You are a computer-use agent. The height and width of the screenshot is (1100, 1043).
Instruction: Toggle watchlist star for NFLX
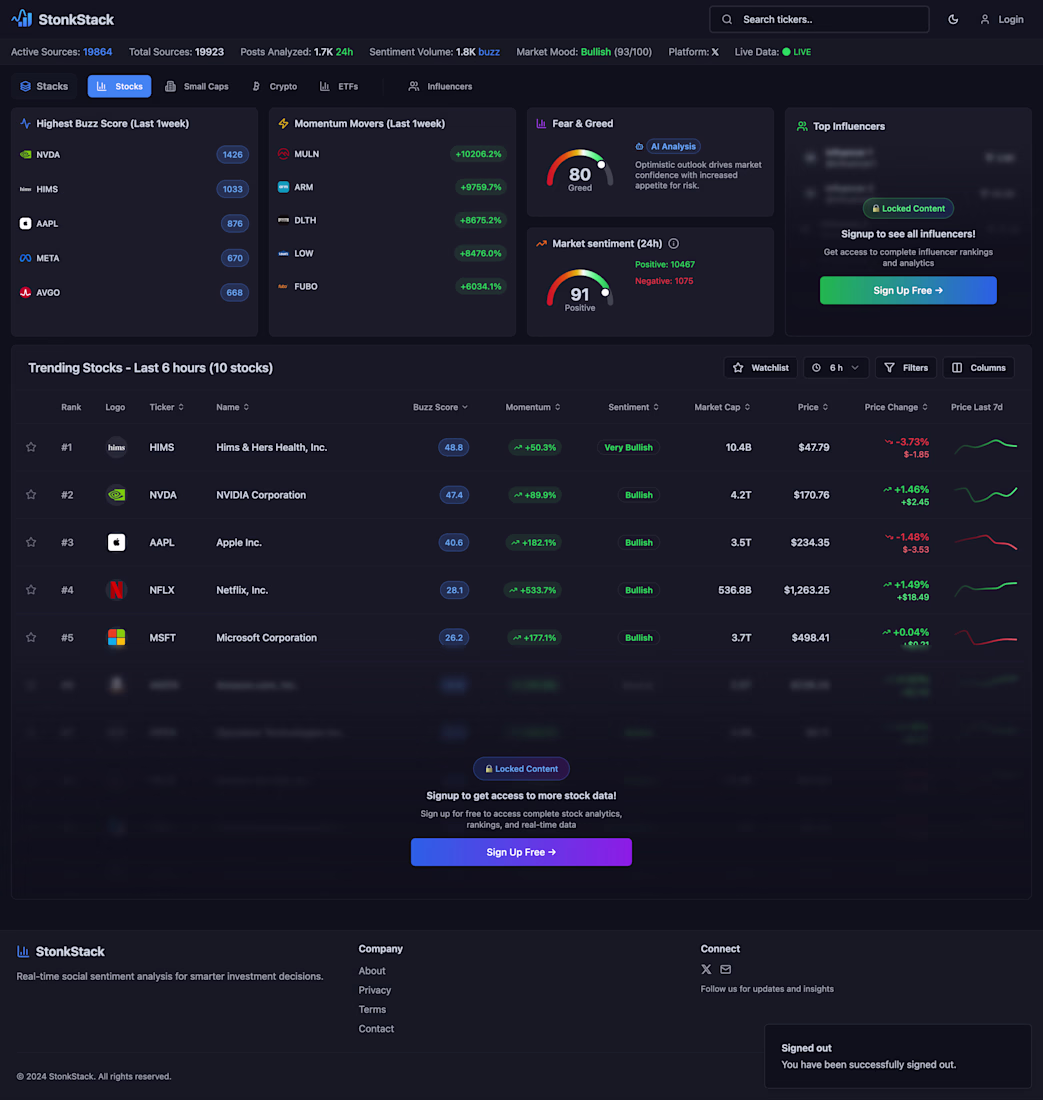pyautogui.click(x=31, y=590)
